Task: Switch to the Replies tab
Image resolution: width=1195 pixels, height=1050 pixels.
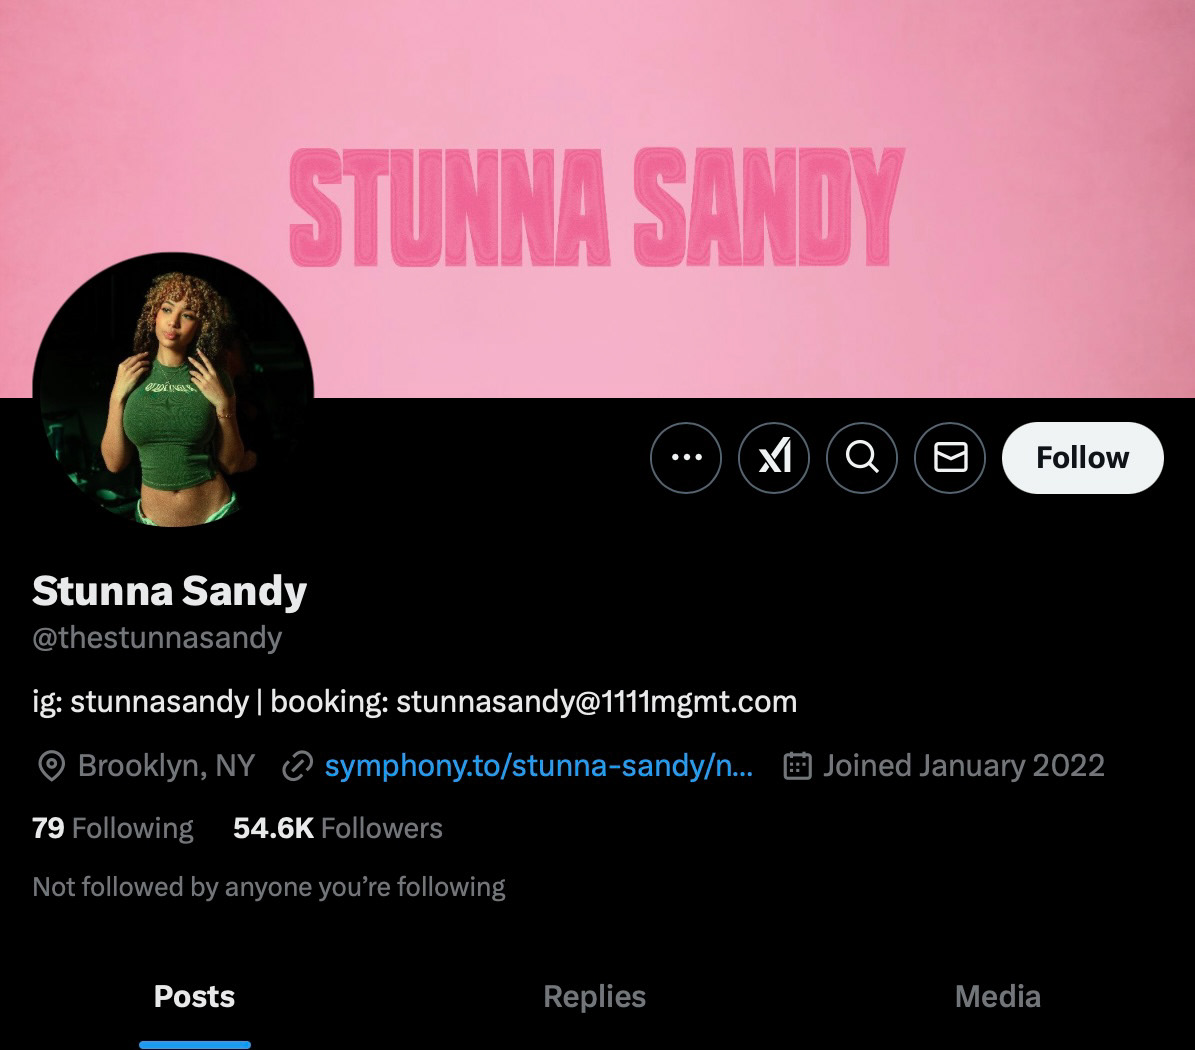Action: click(594, 997)
